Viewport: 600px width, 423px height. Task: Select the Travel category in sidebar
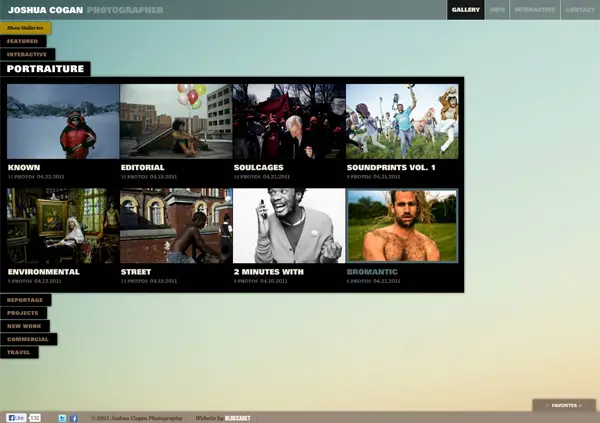click(19, 352)
